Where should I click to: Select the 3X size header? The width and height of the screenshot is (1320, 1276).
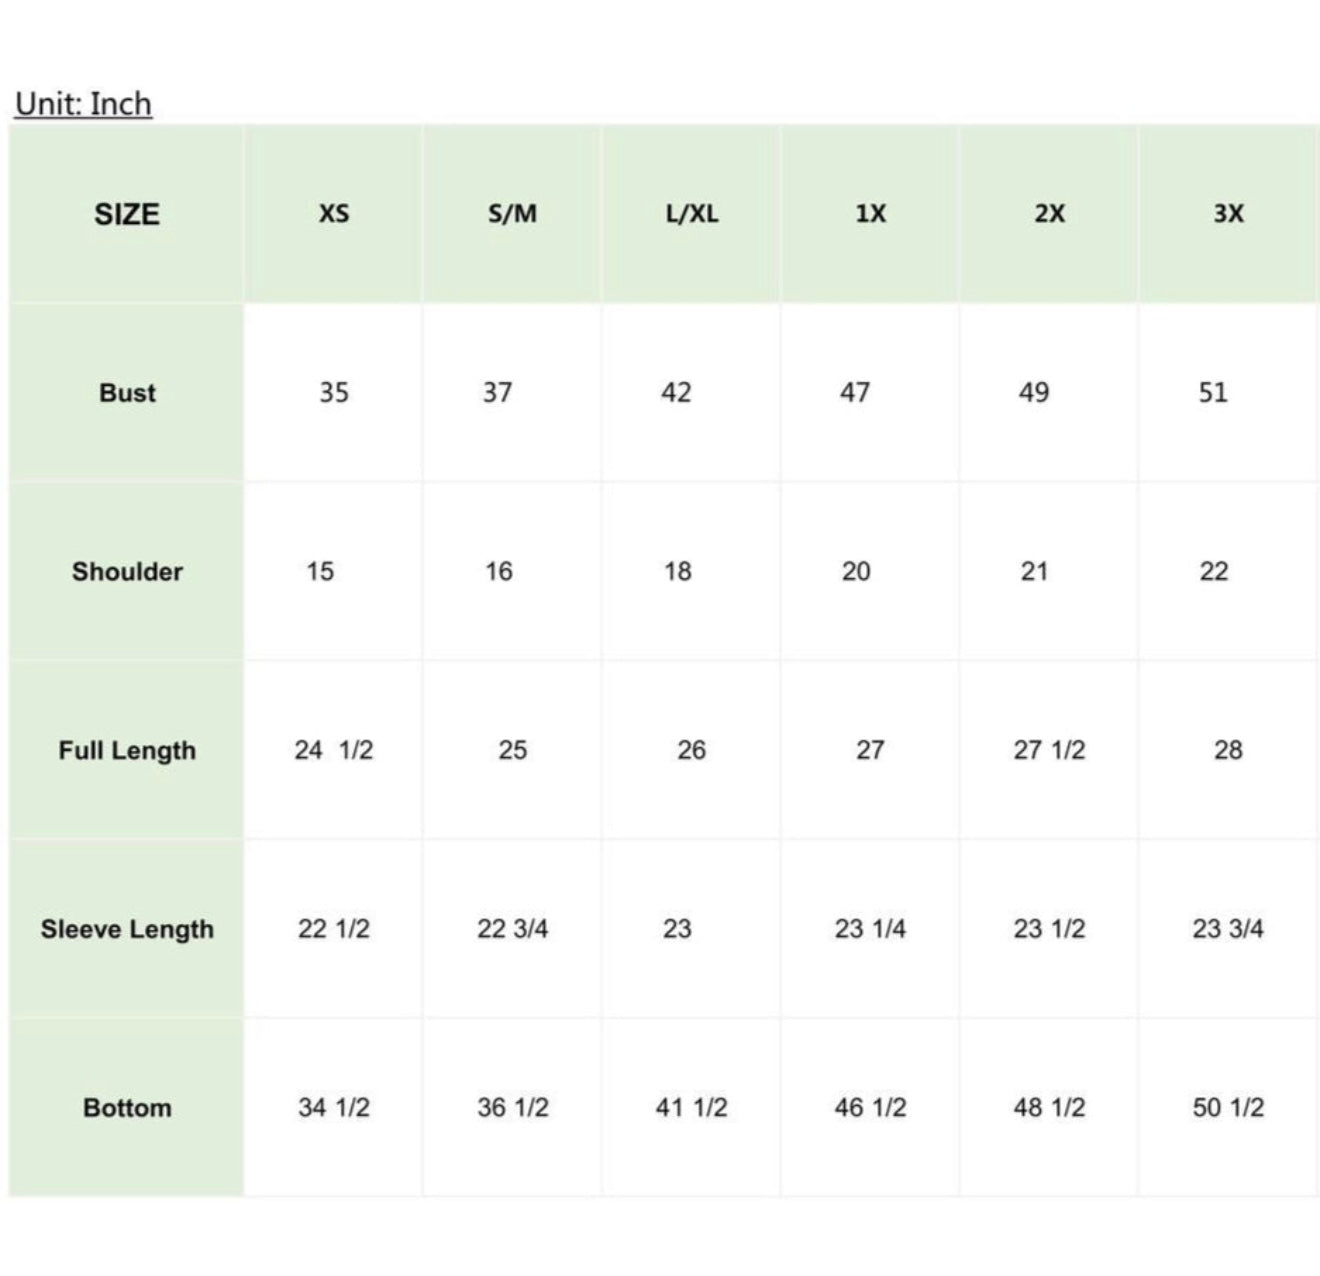(x=1228, y=214)
